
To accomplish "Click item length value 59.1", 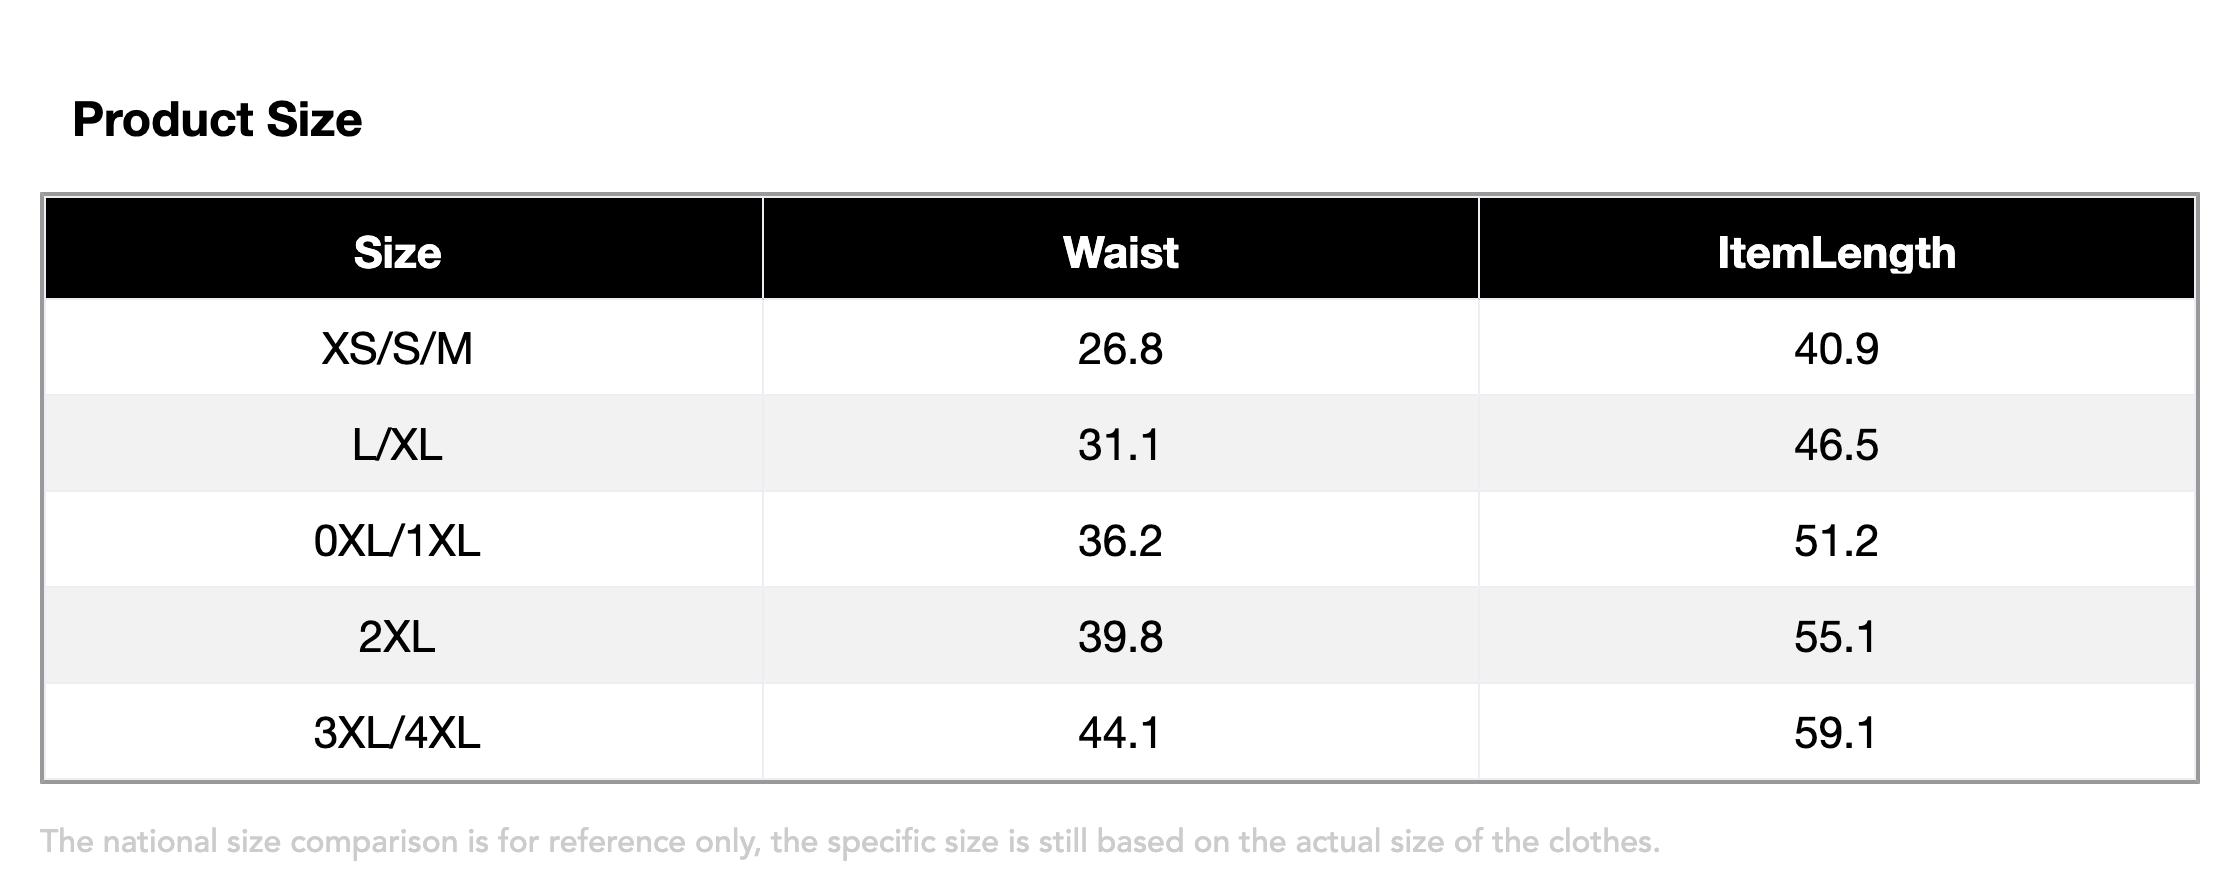I will point(1836,733).
